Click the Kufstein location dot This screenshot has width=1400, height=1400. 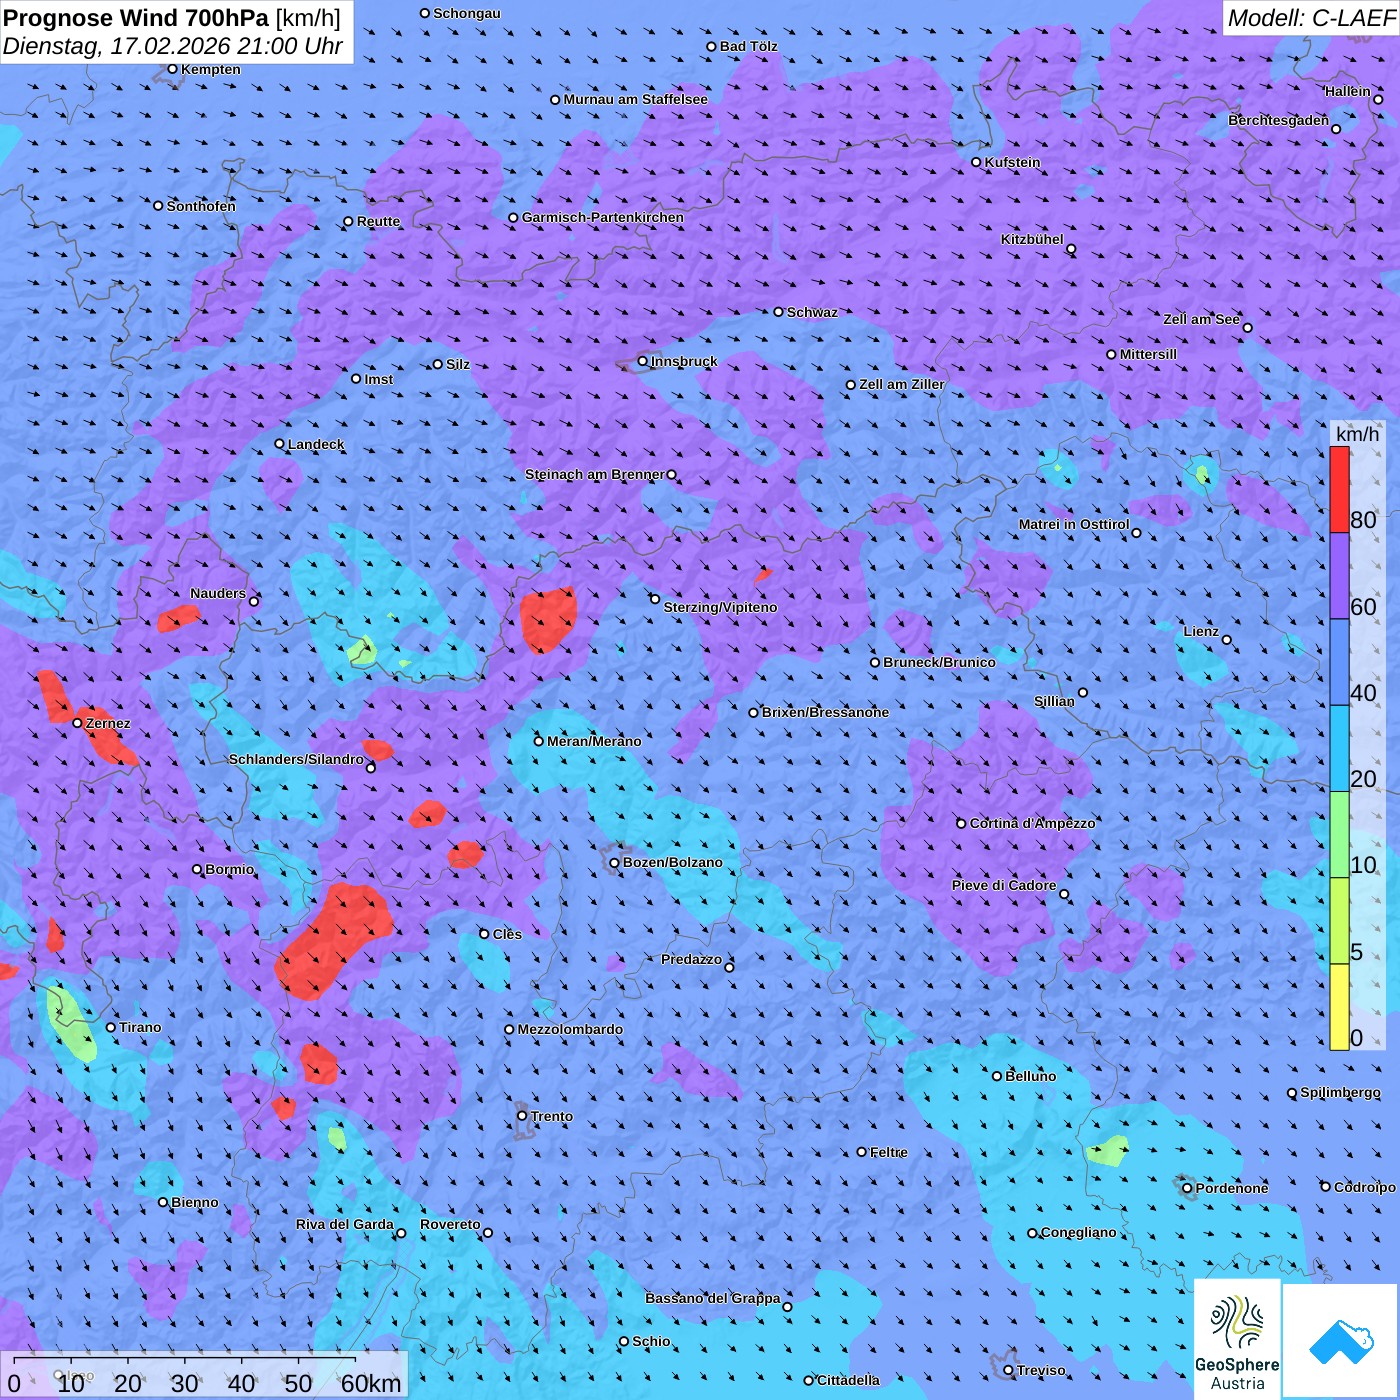(977, 162)
